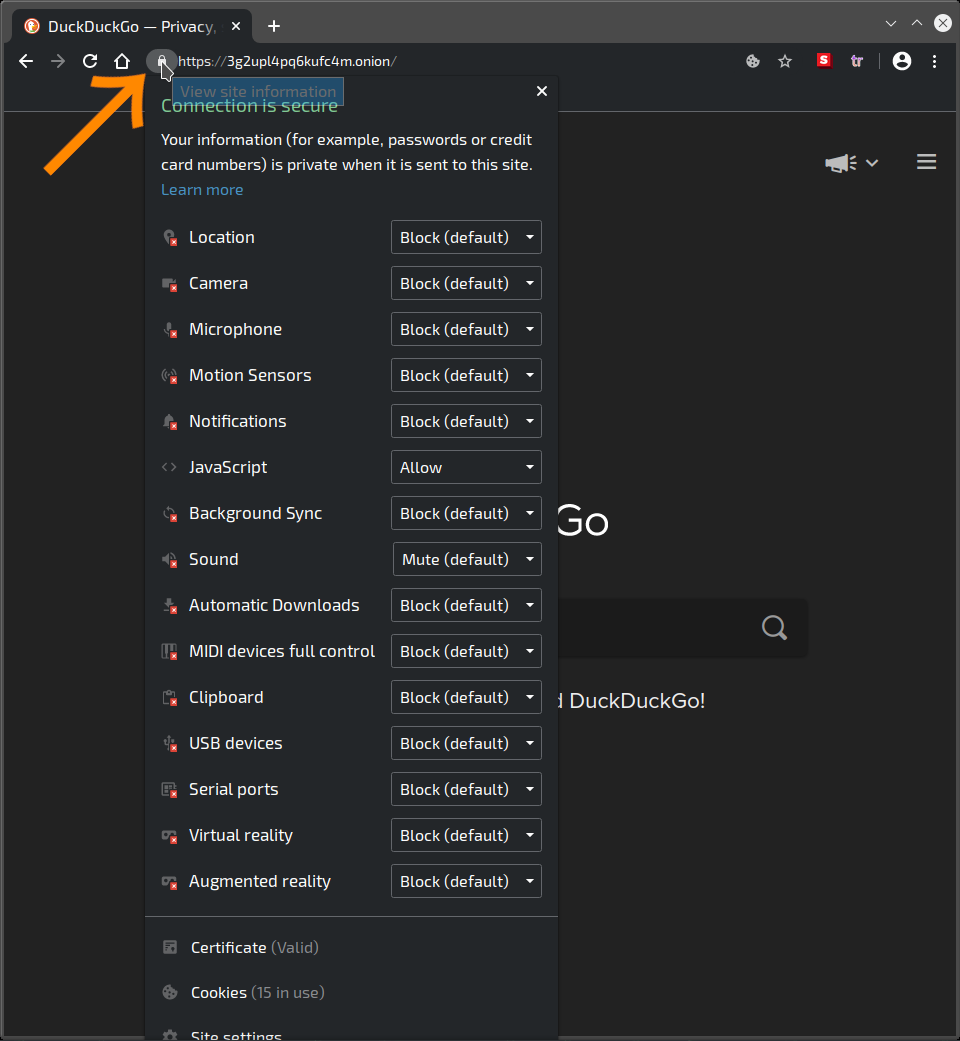The width and height of the screenshot is (960, 1041).
Task: Click the Motion Sensors permission icon
Action: click(170, 376)
